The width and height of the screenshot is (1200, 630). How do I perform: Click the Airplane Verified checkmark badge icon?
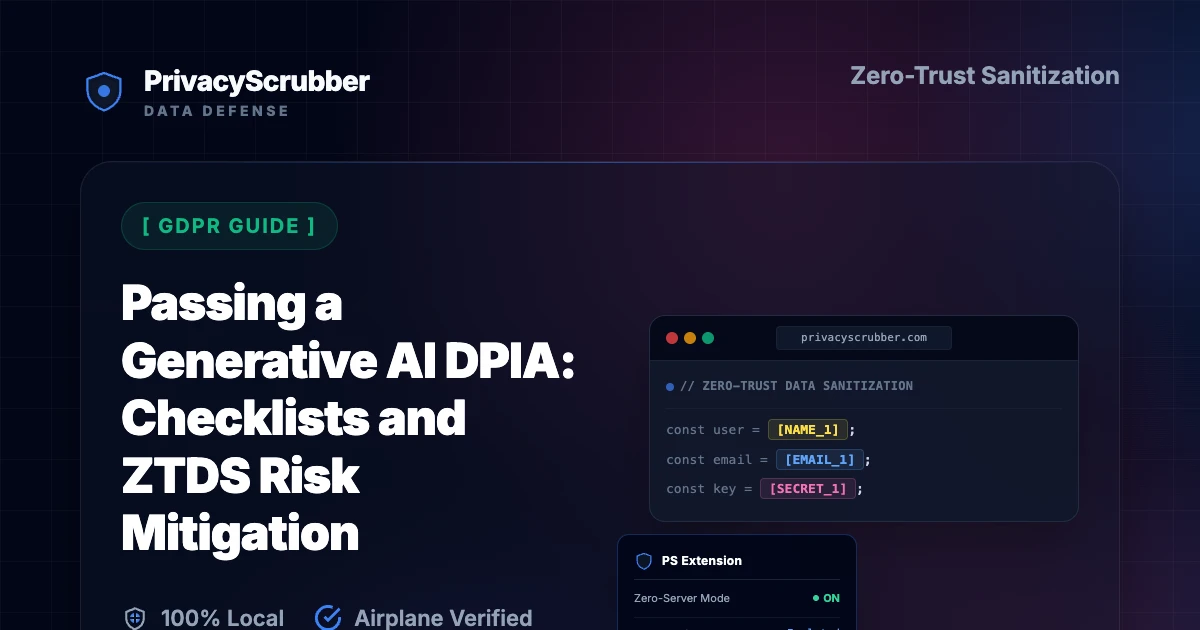point(328,618)
